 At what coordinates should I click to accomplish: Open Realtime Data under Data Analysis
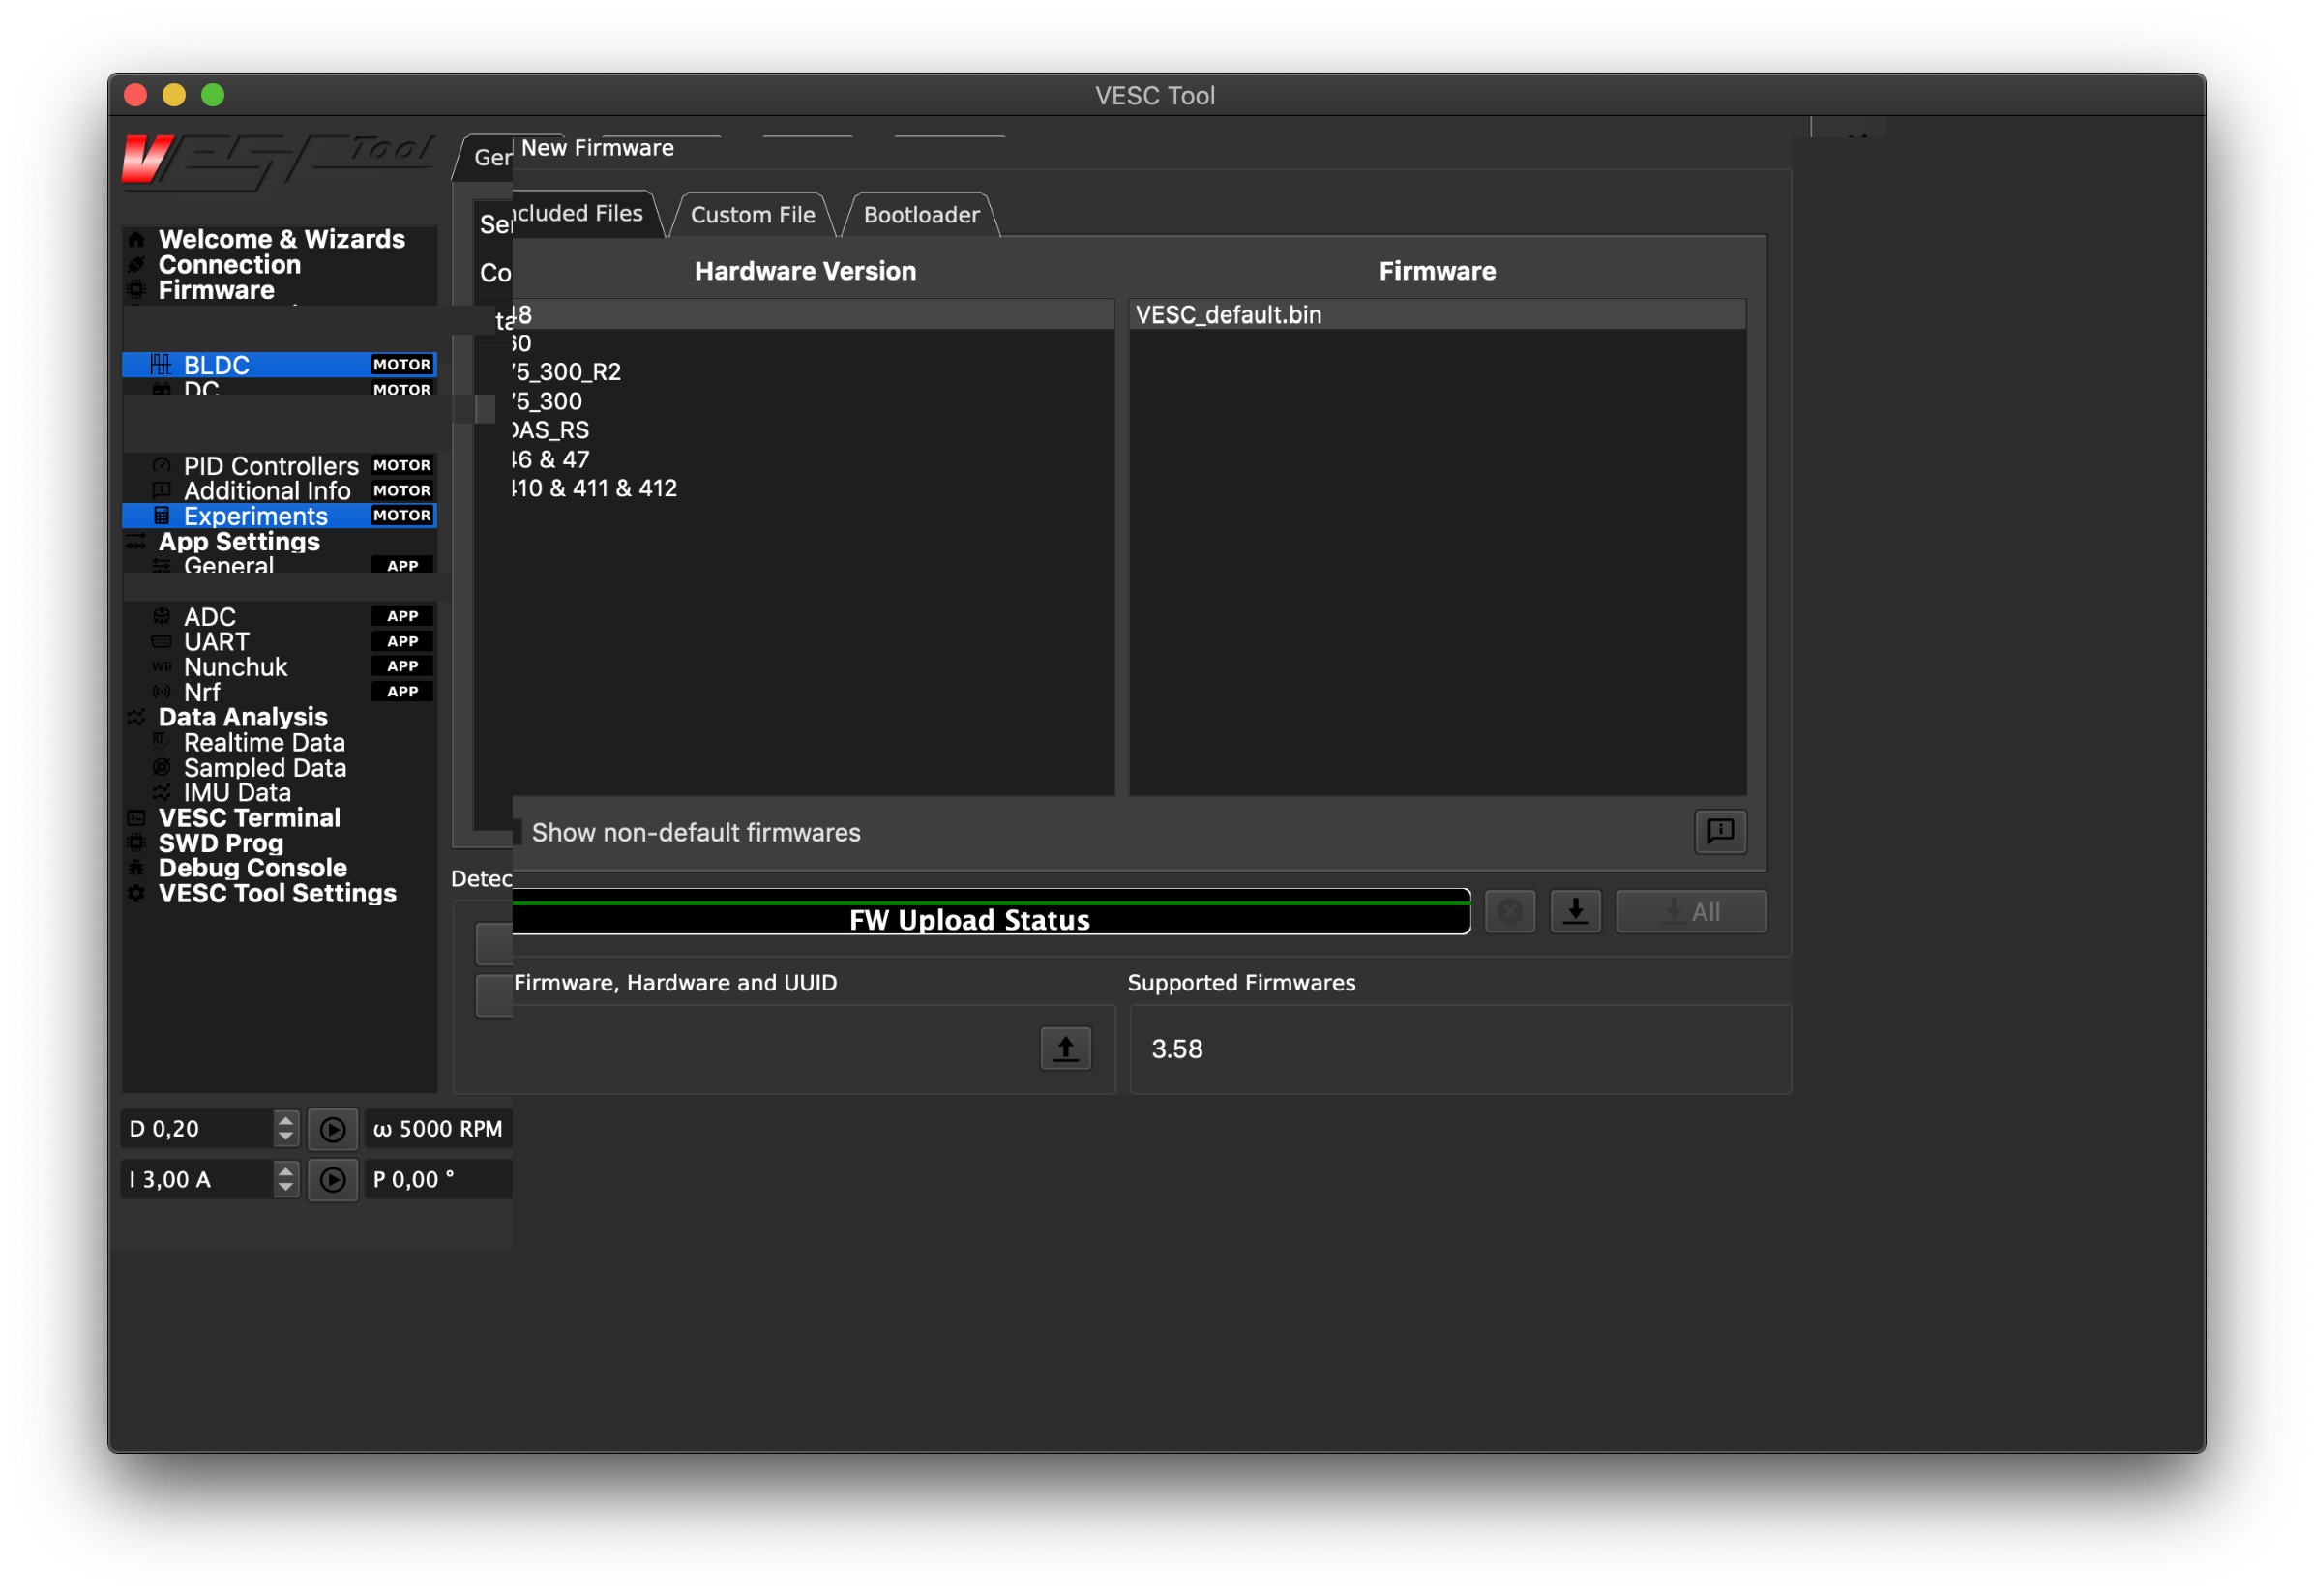point(264,742)
